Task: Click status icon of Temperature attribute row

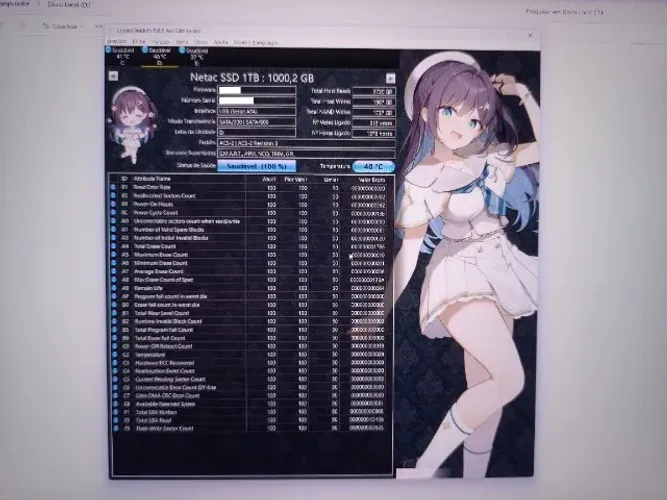Action: [115, 354]
